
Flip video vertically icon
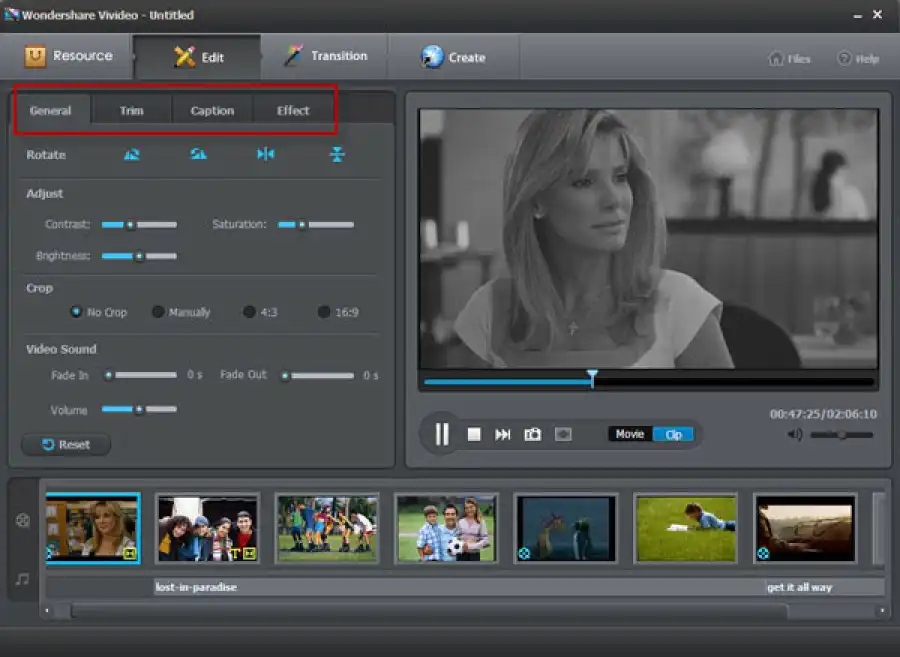click(337, 154)
